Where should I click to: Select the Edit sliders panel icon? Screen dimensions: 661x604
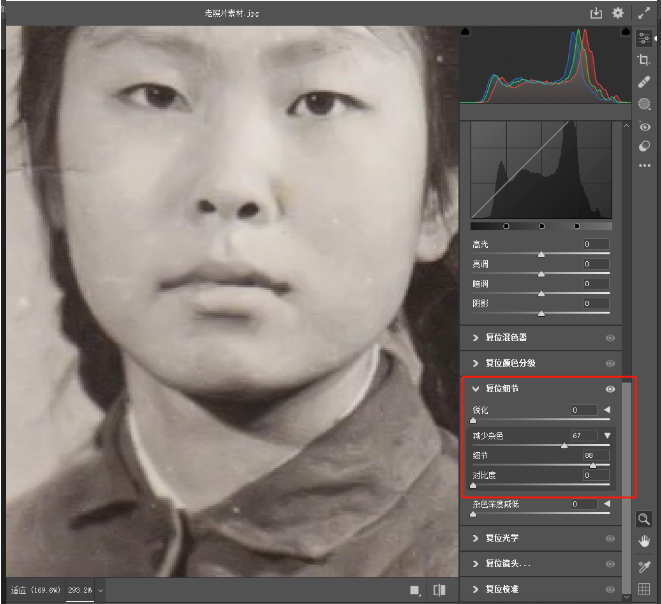[644, 38]
